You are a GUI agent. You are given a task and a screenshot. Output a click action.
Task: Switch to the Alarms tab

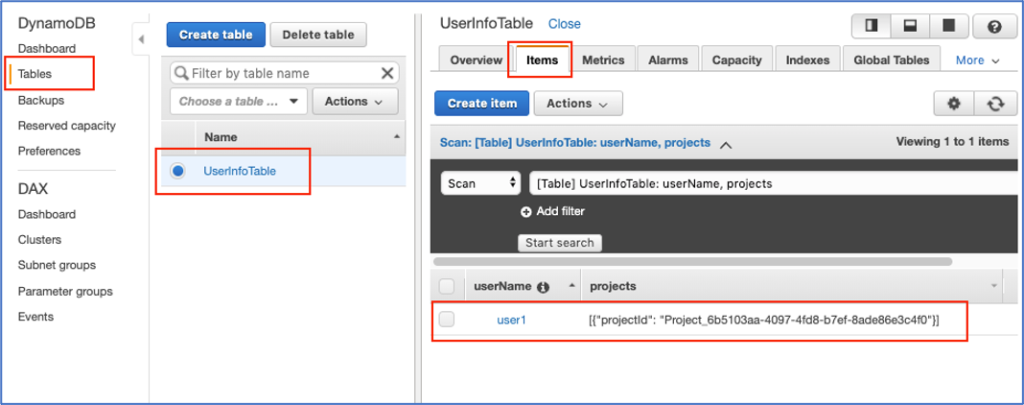(668, 60)
